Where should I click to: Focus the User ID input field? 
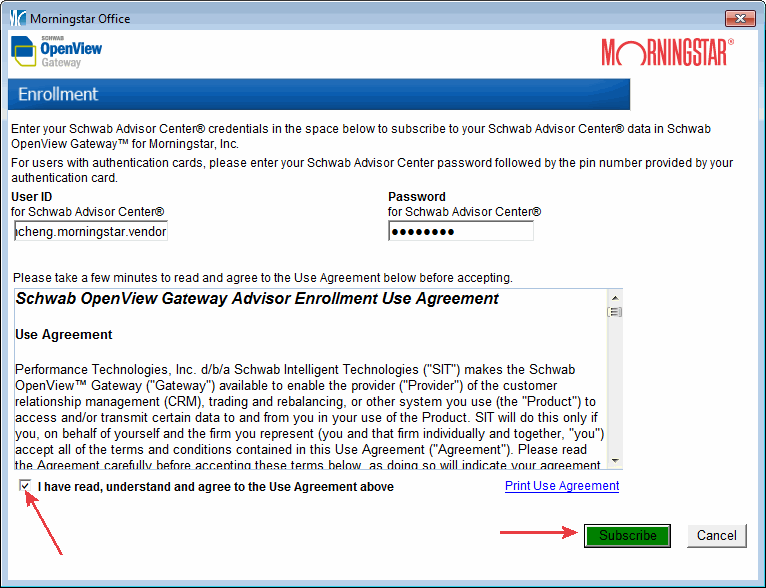click(91, 232)
